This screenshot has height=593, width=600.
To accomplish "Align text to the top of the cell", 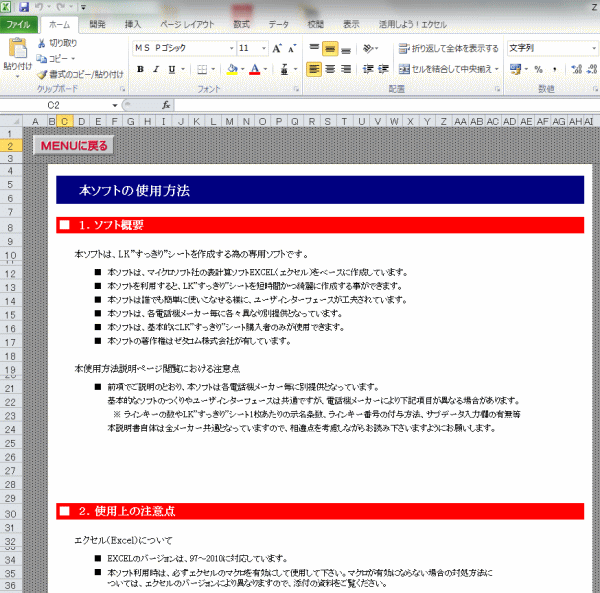I will (x=314, y=49).
